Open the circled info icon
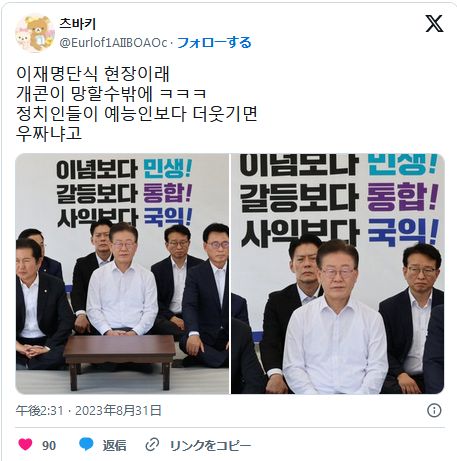This screenshot has height=461, width=457. tap(434, 410)
